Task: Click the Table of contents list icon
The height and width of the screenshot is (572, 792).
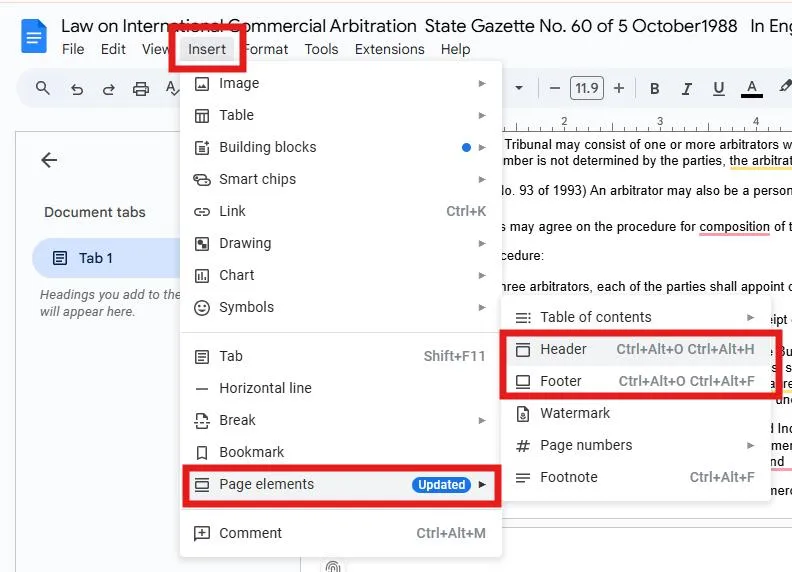Action: (x=523, y=318)
